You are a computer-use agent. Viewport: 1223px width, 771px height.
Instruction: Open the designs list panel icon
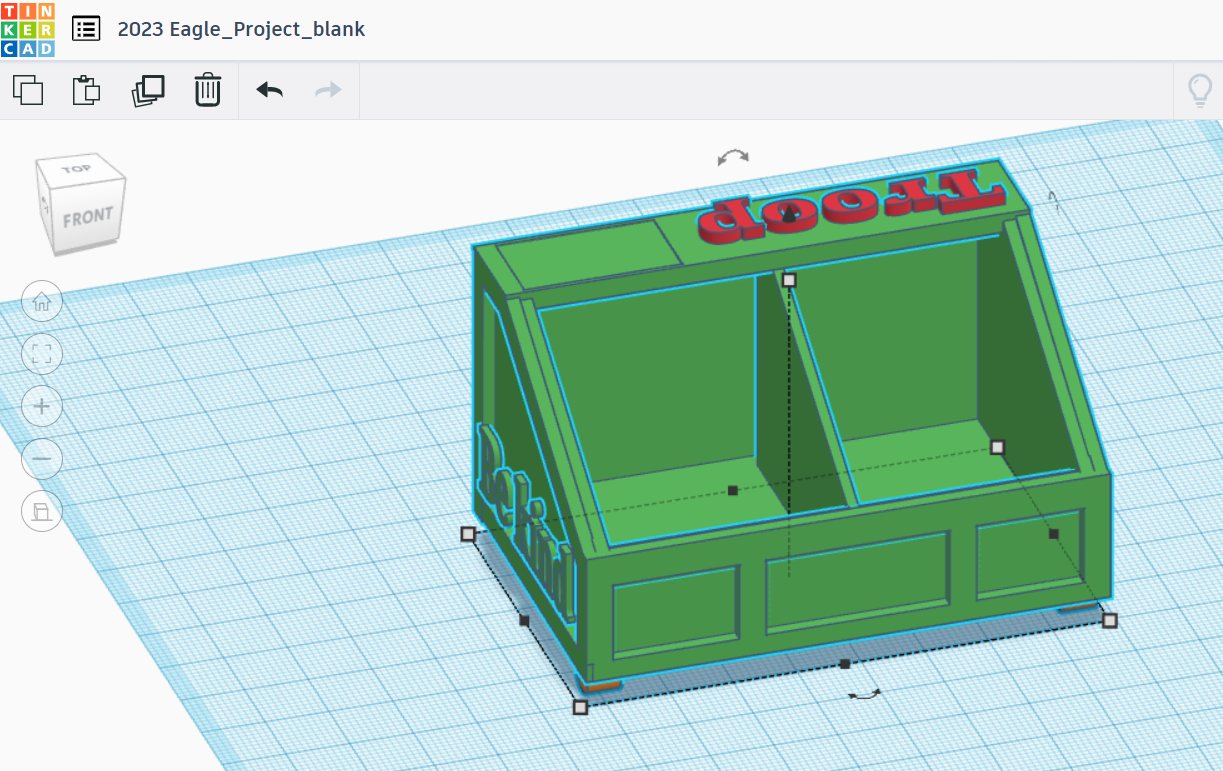[x=86, y=29]
